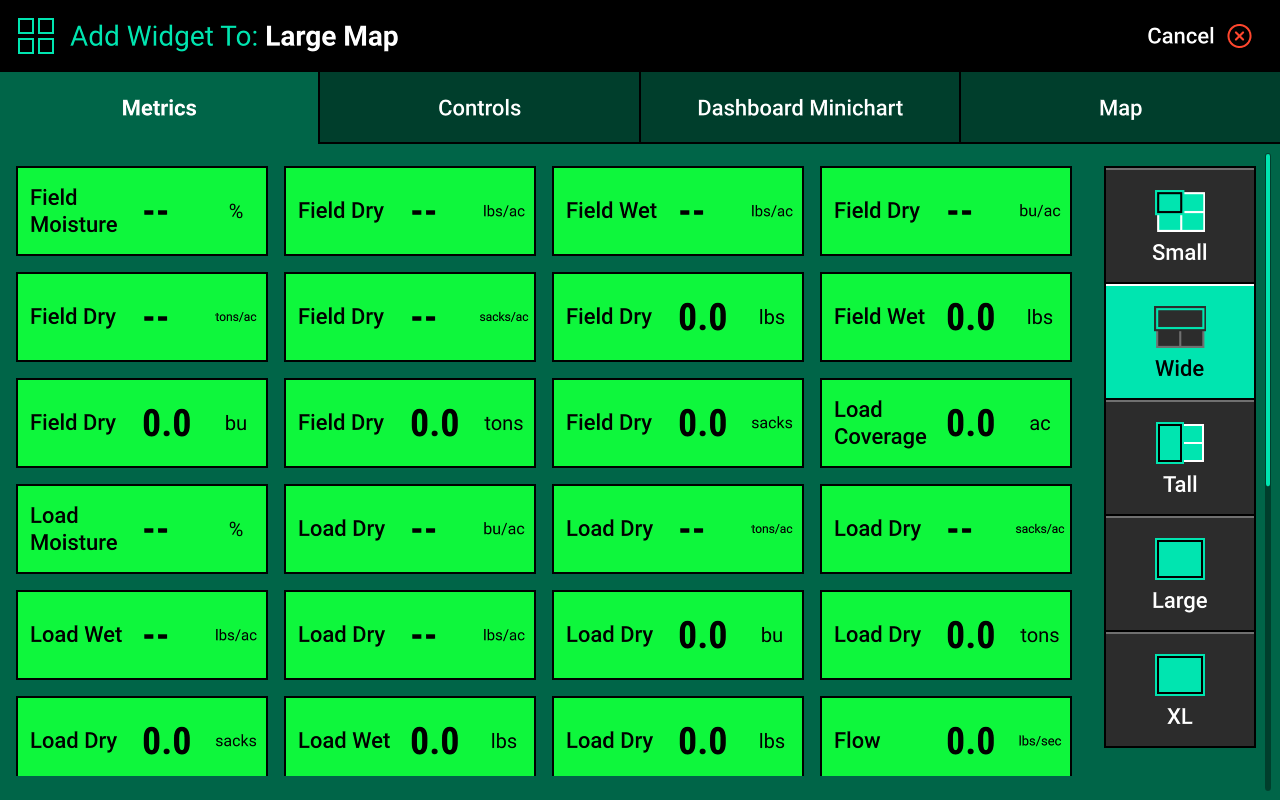The image size is (1280, 800).
Task: Pick the Large widget size icon
Action: click(1179, 560)
